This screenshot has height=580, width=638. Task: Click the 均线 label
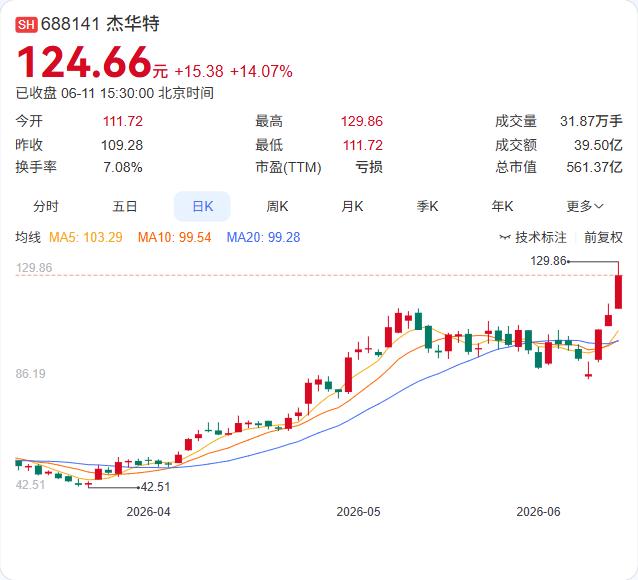28,237
